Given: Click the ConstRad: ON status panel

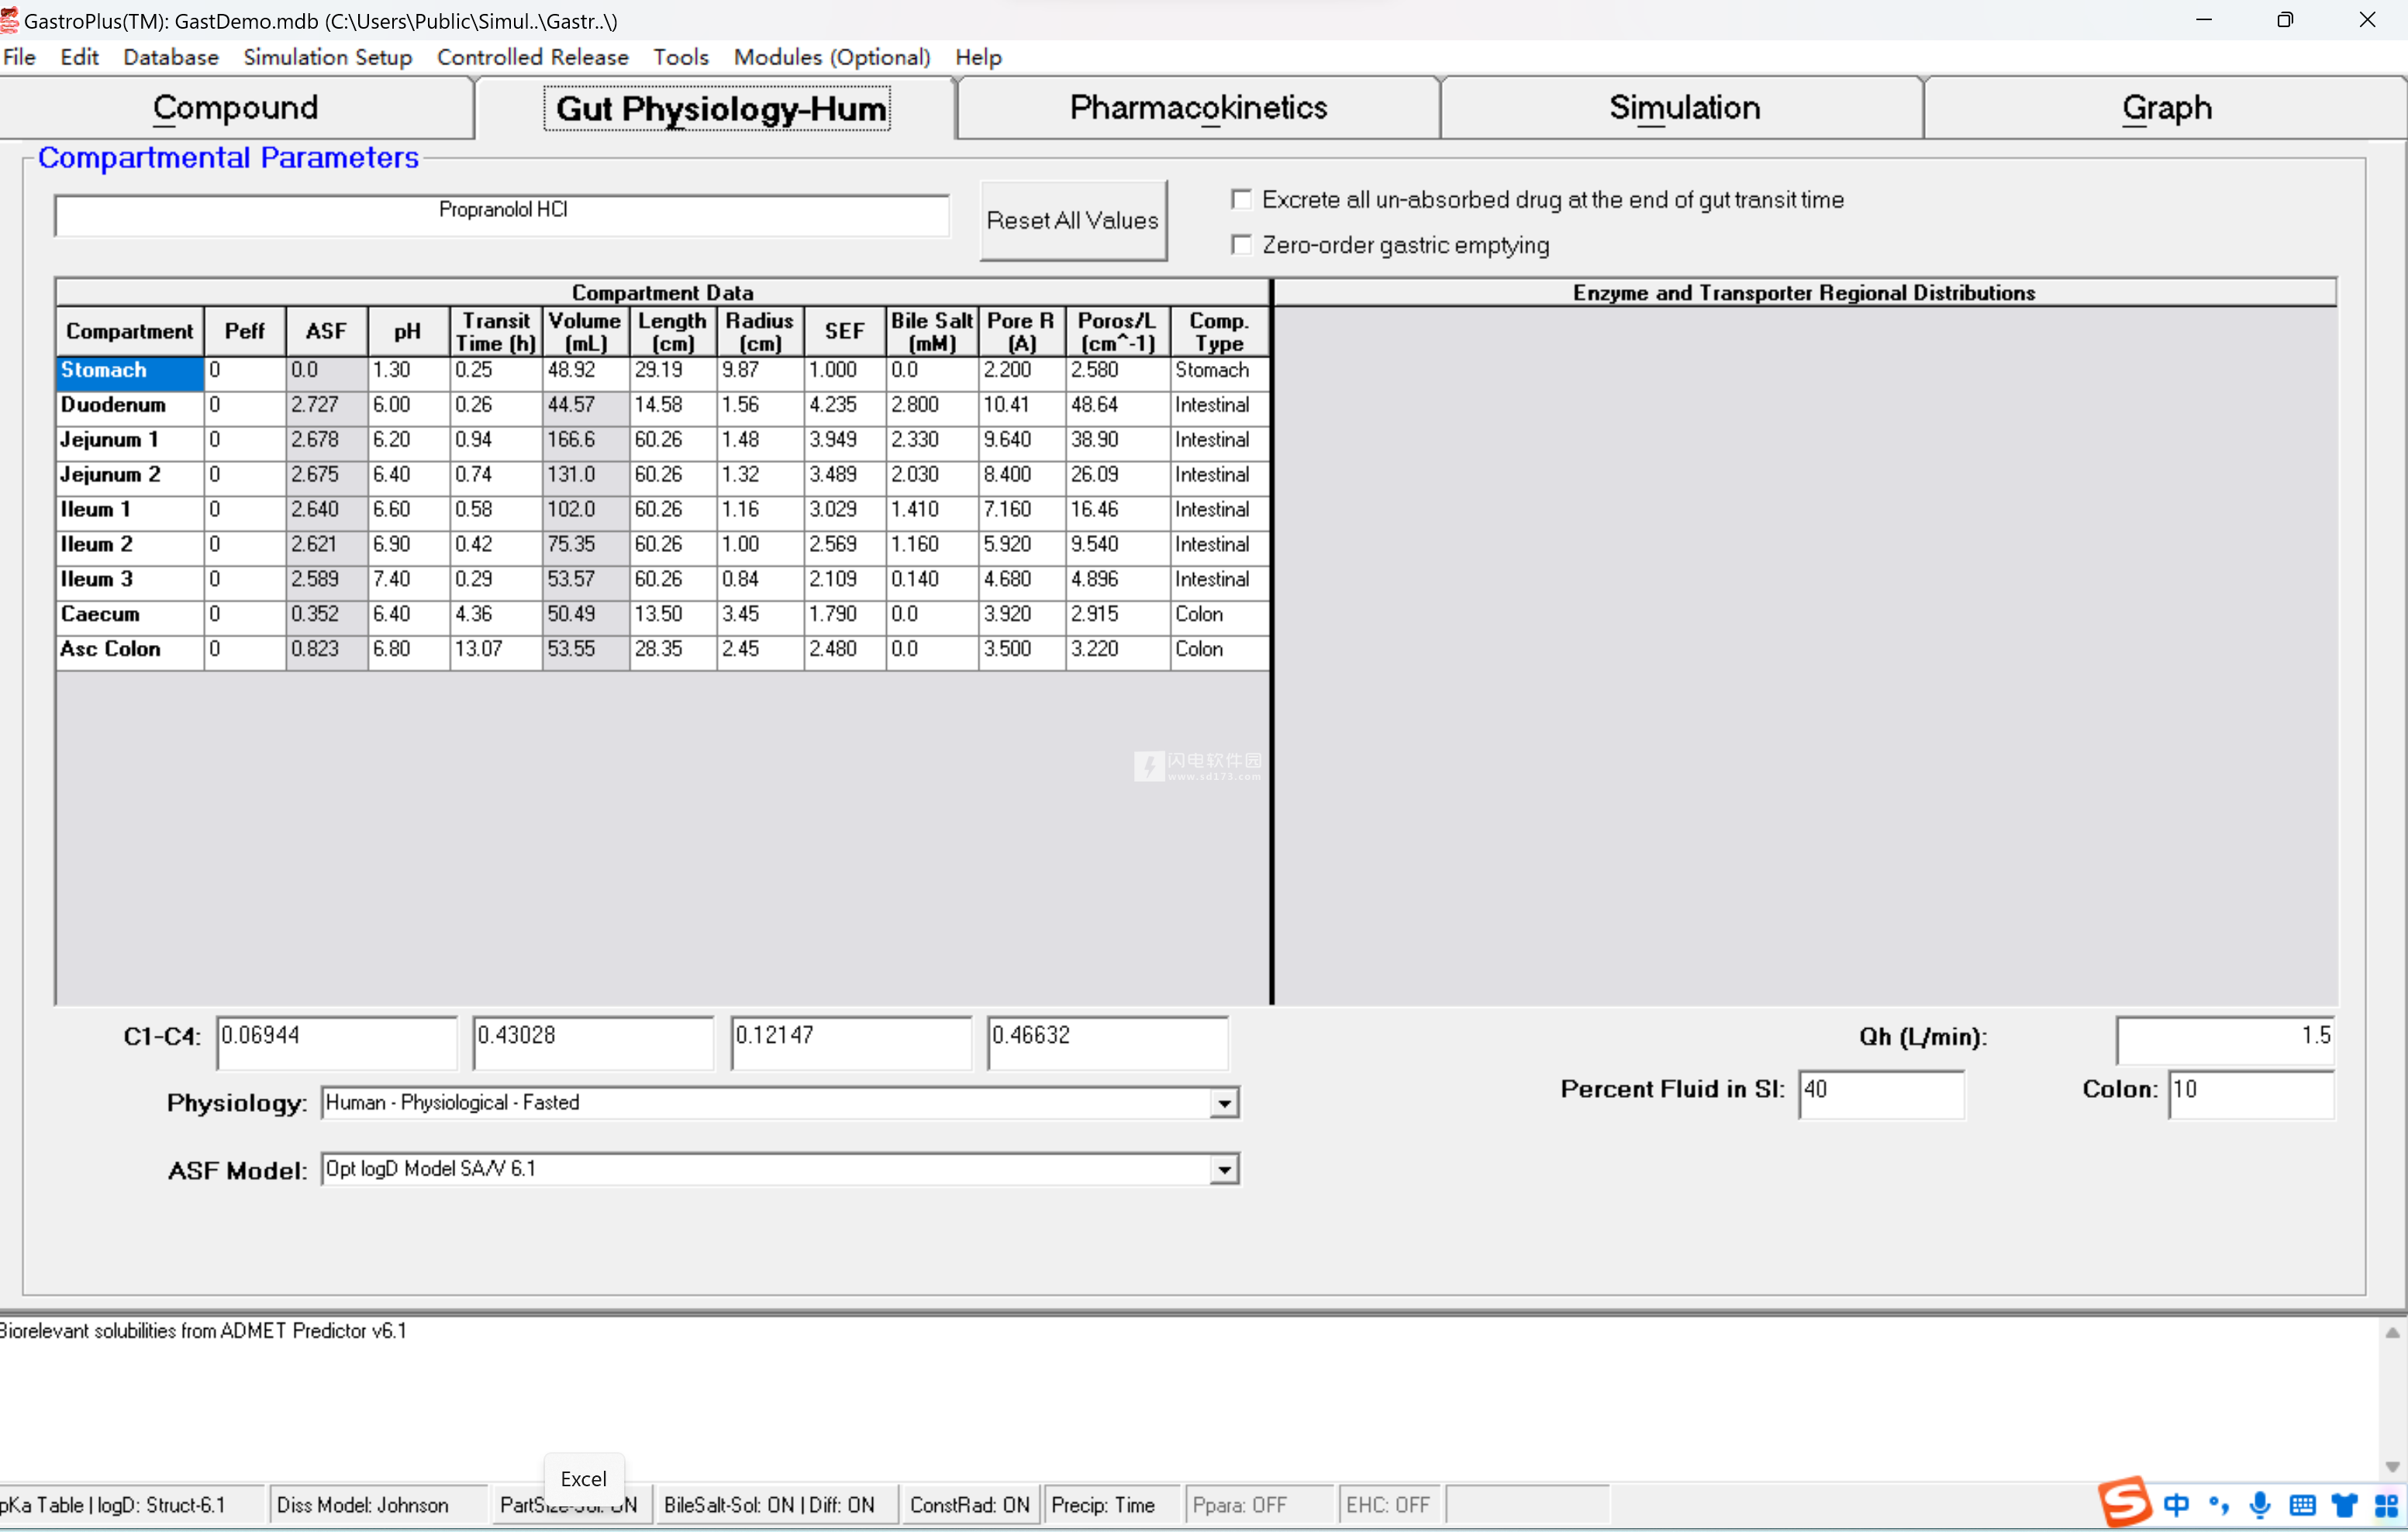Looking at the screenshot, I should click(x=969, y=1506).
